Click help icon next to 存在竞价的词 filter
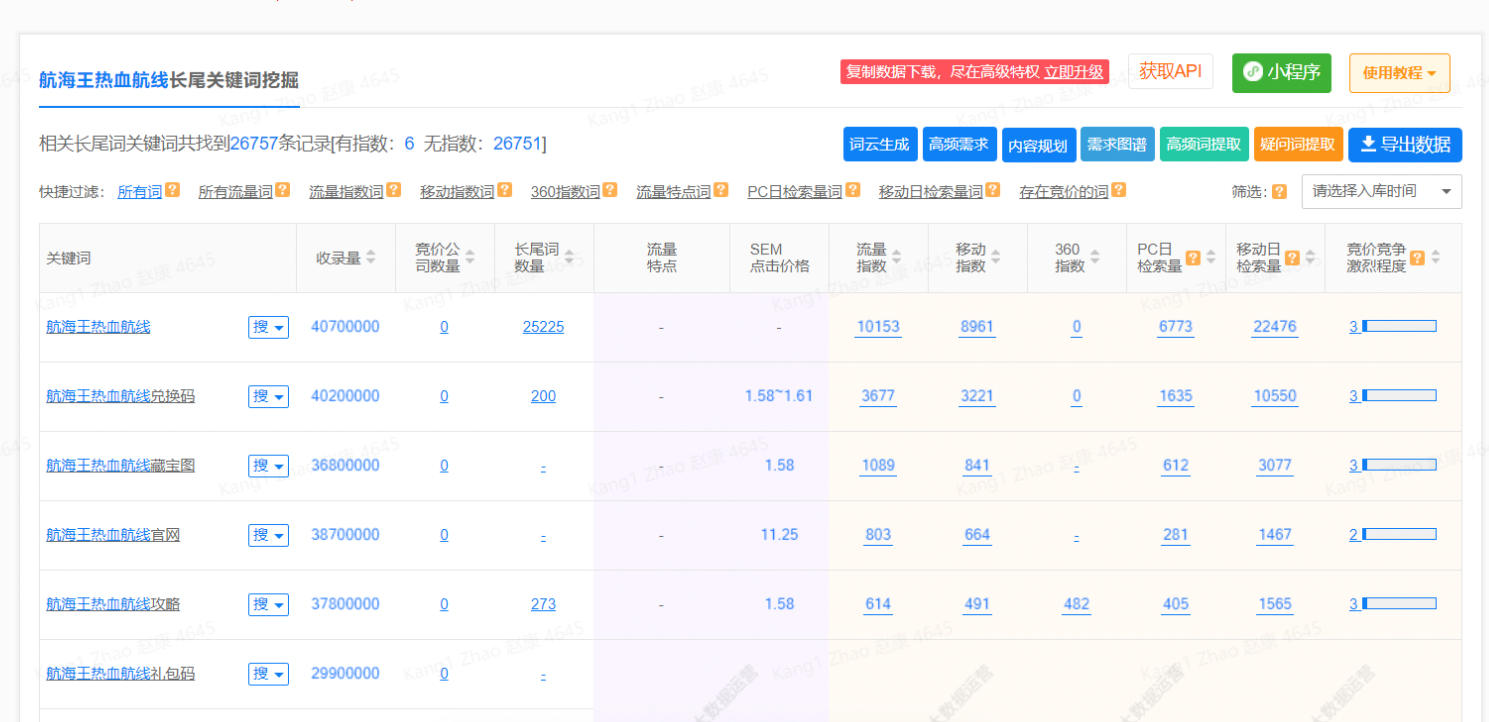Viewport: 1489px width, 722px height. (x=1119, y=189)
